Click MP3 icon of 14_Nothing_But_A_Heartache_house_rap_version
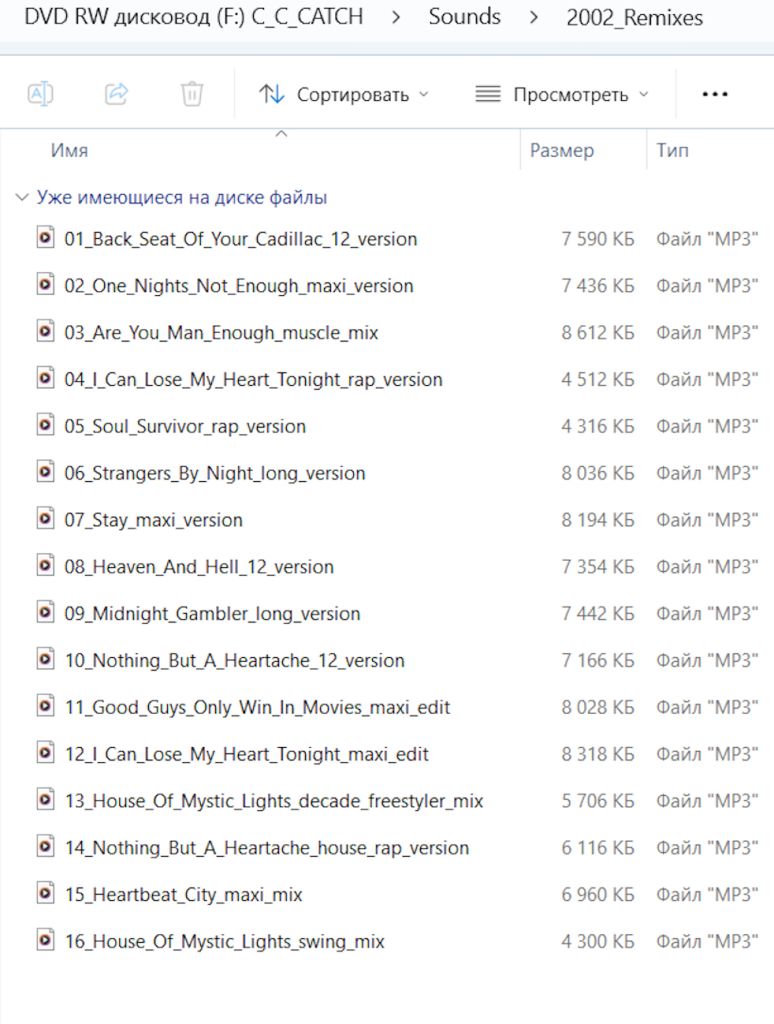This screenshot has height=1024, width=774. (45, 846)
